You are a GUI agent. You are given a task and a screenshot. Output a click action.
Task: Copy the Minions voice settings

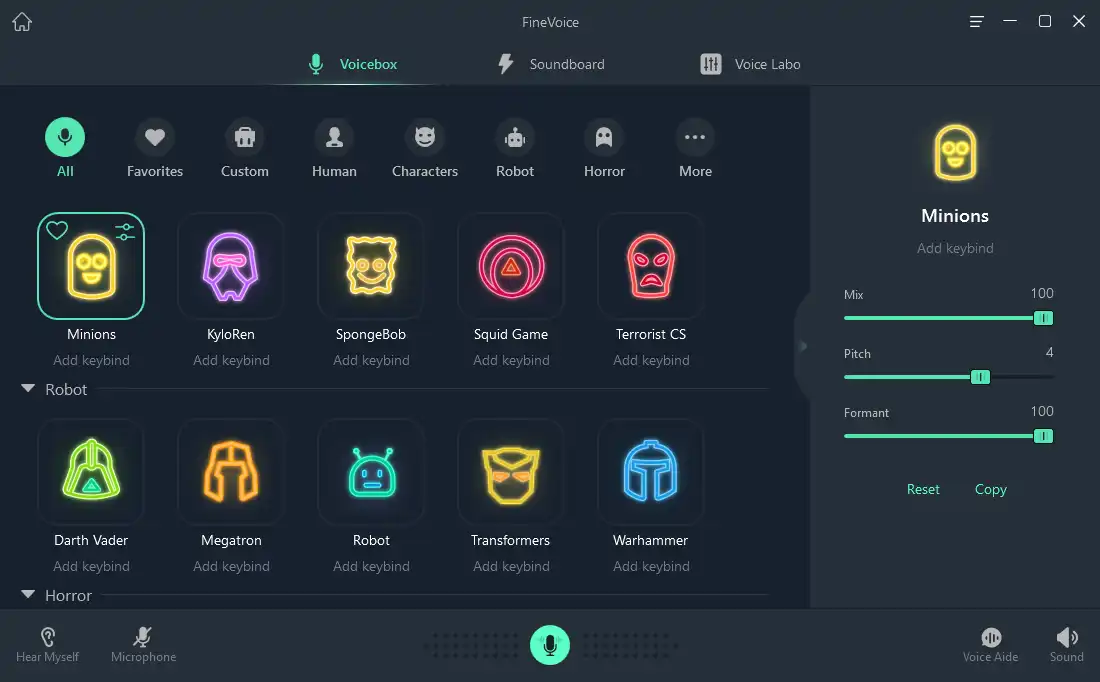(991, 489)
